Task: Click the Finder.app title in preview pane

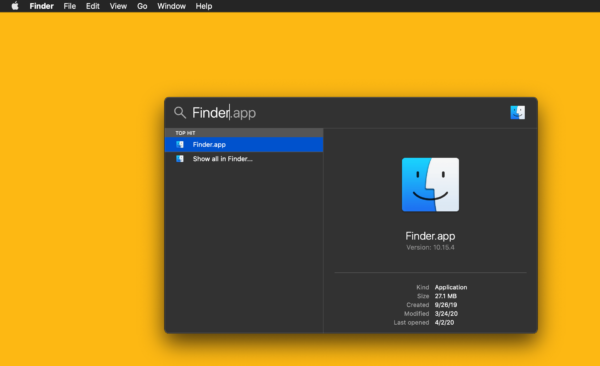Action: click(x=430, y=236)
